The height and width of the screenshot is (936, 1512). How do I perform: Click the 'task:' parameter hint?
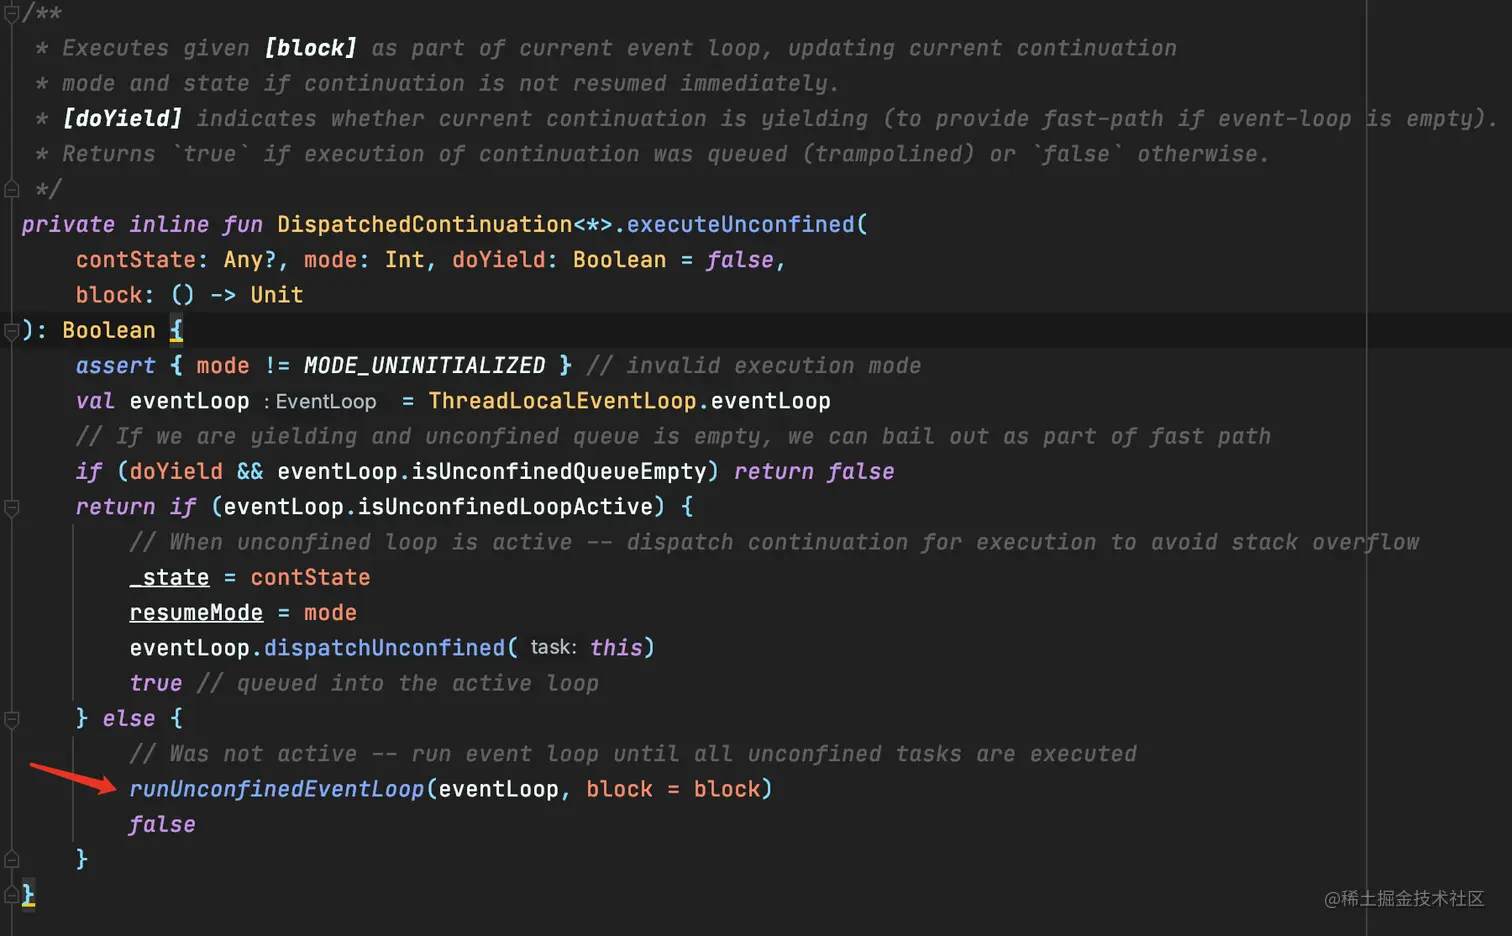(553, 648)
